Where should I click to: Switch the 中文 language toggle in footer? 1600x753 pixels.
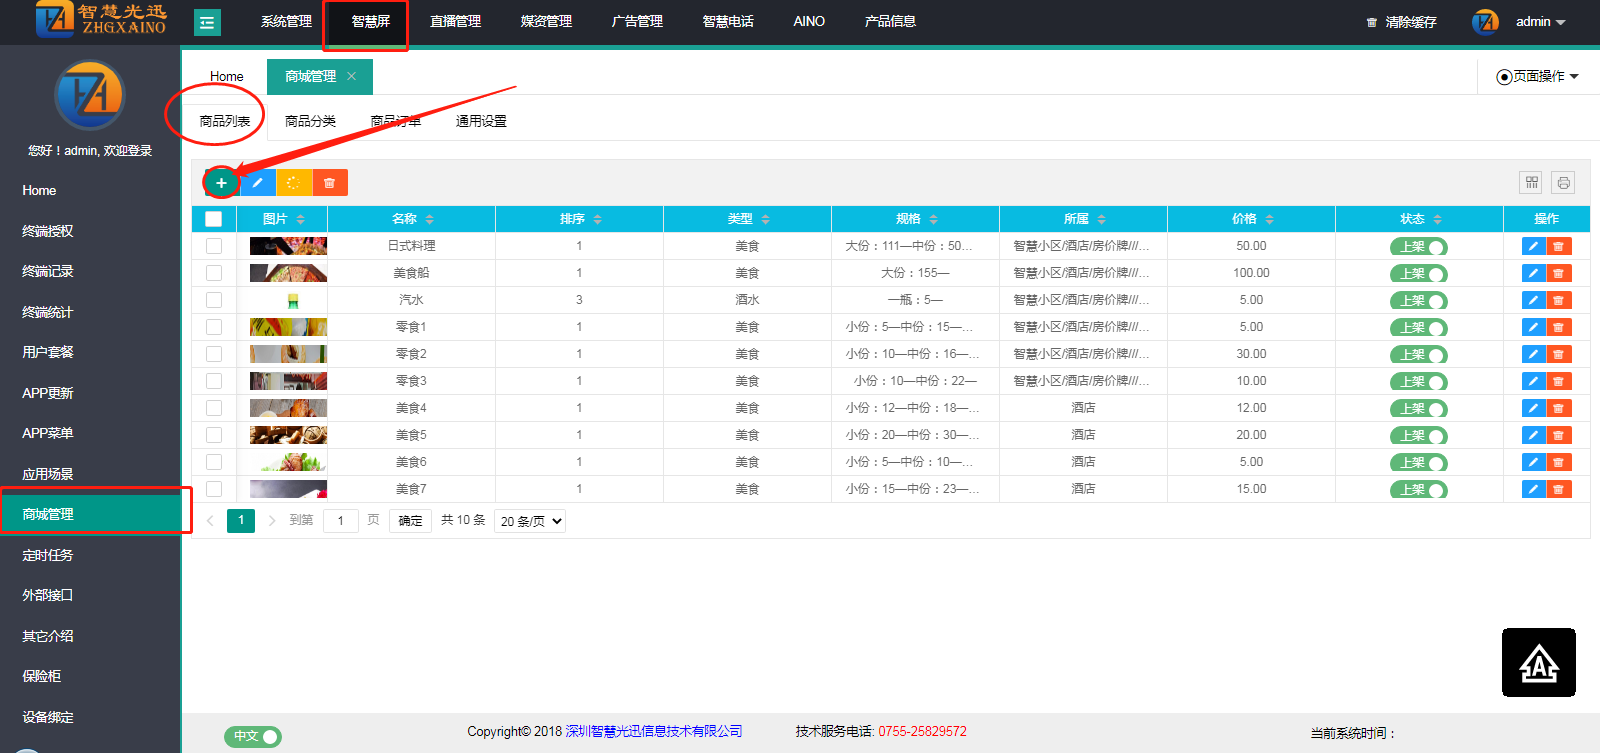tap(253, 737)
